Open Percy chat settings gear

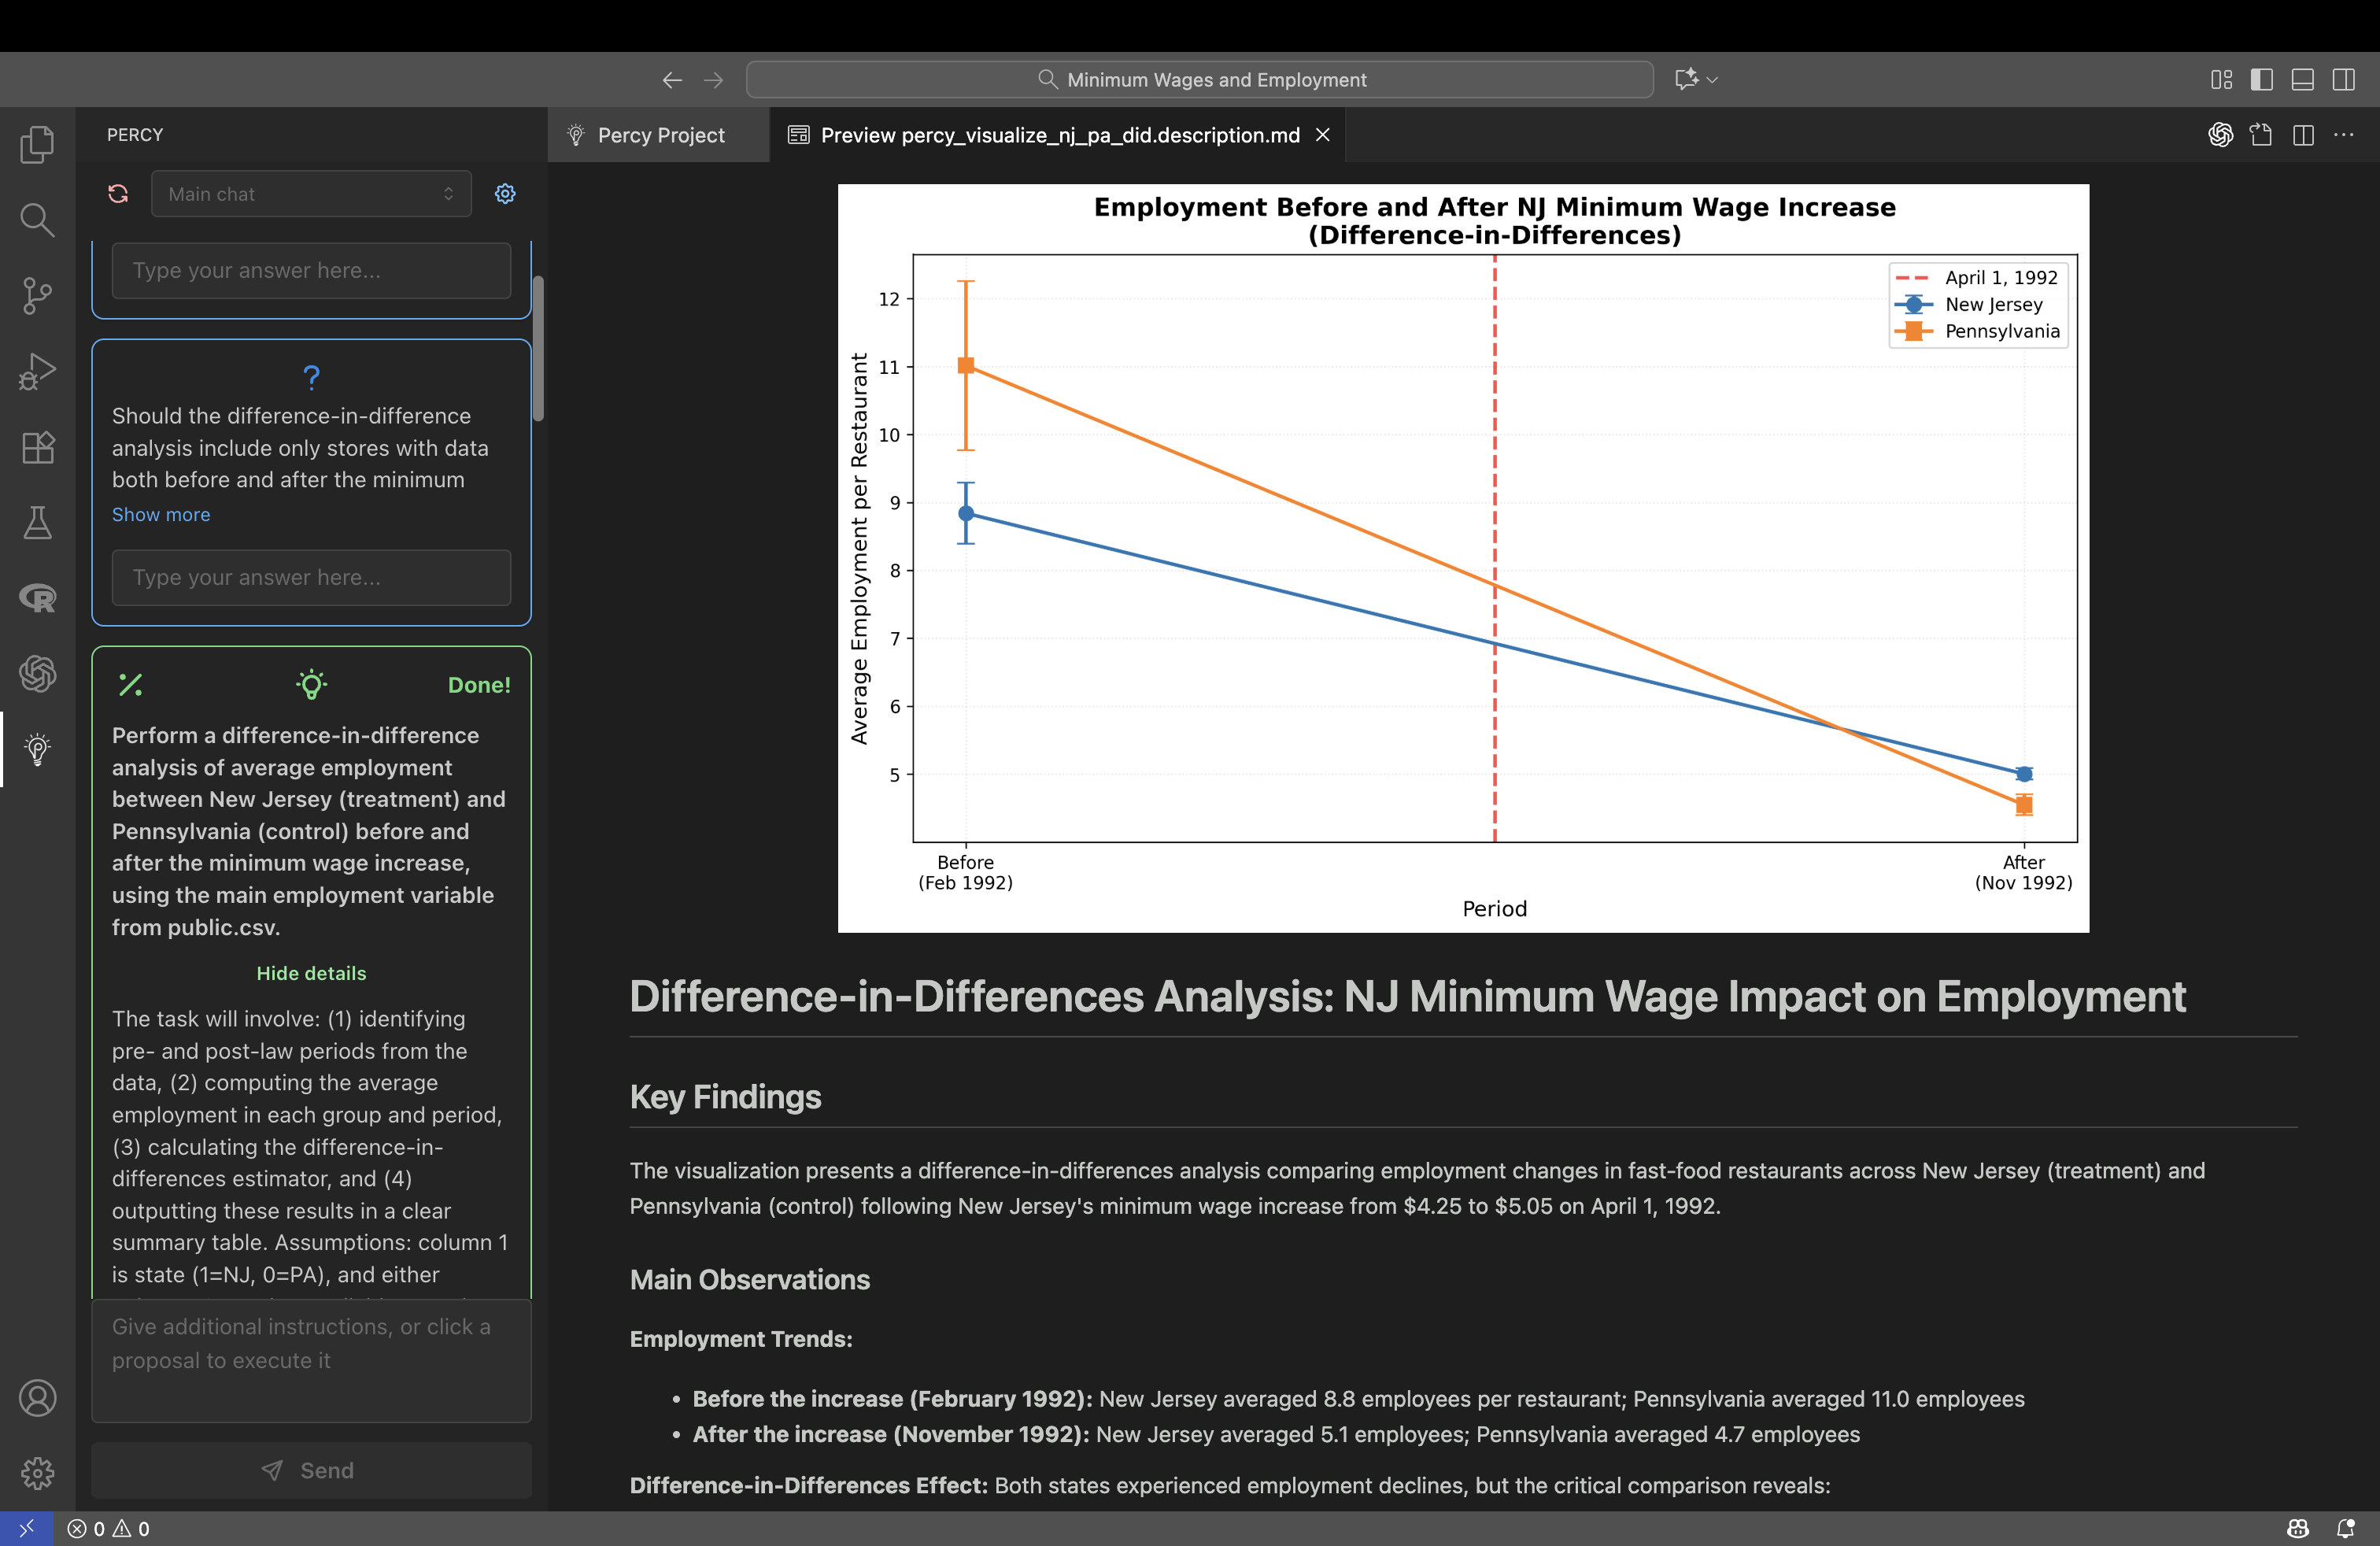pyautogui.click(x=505, y=193)
